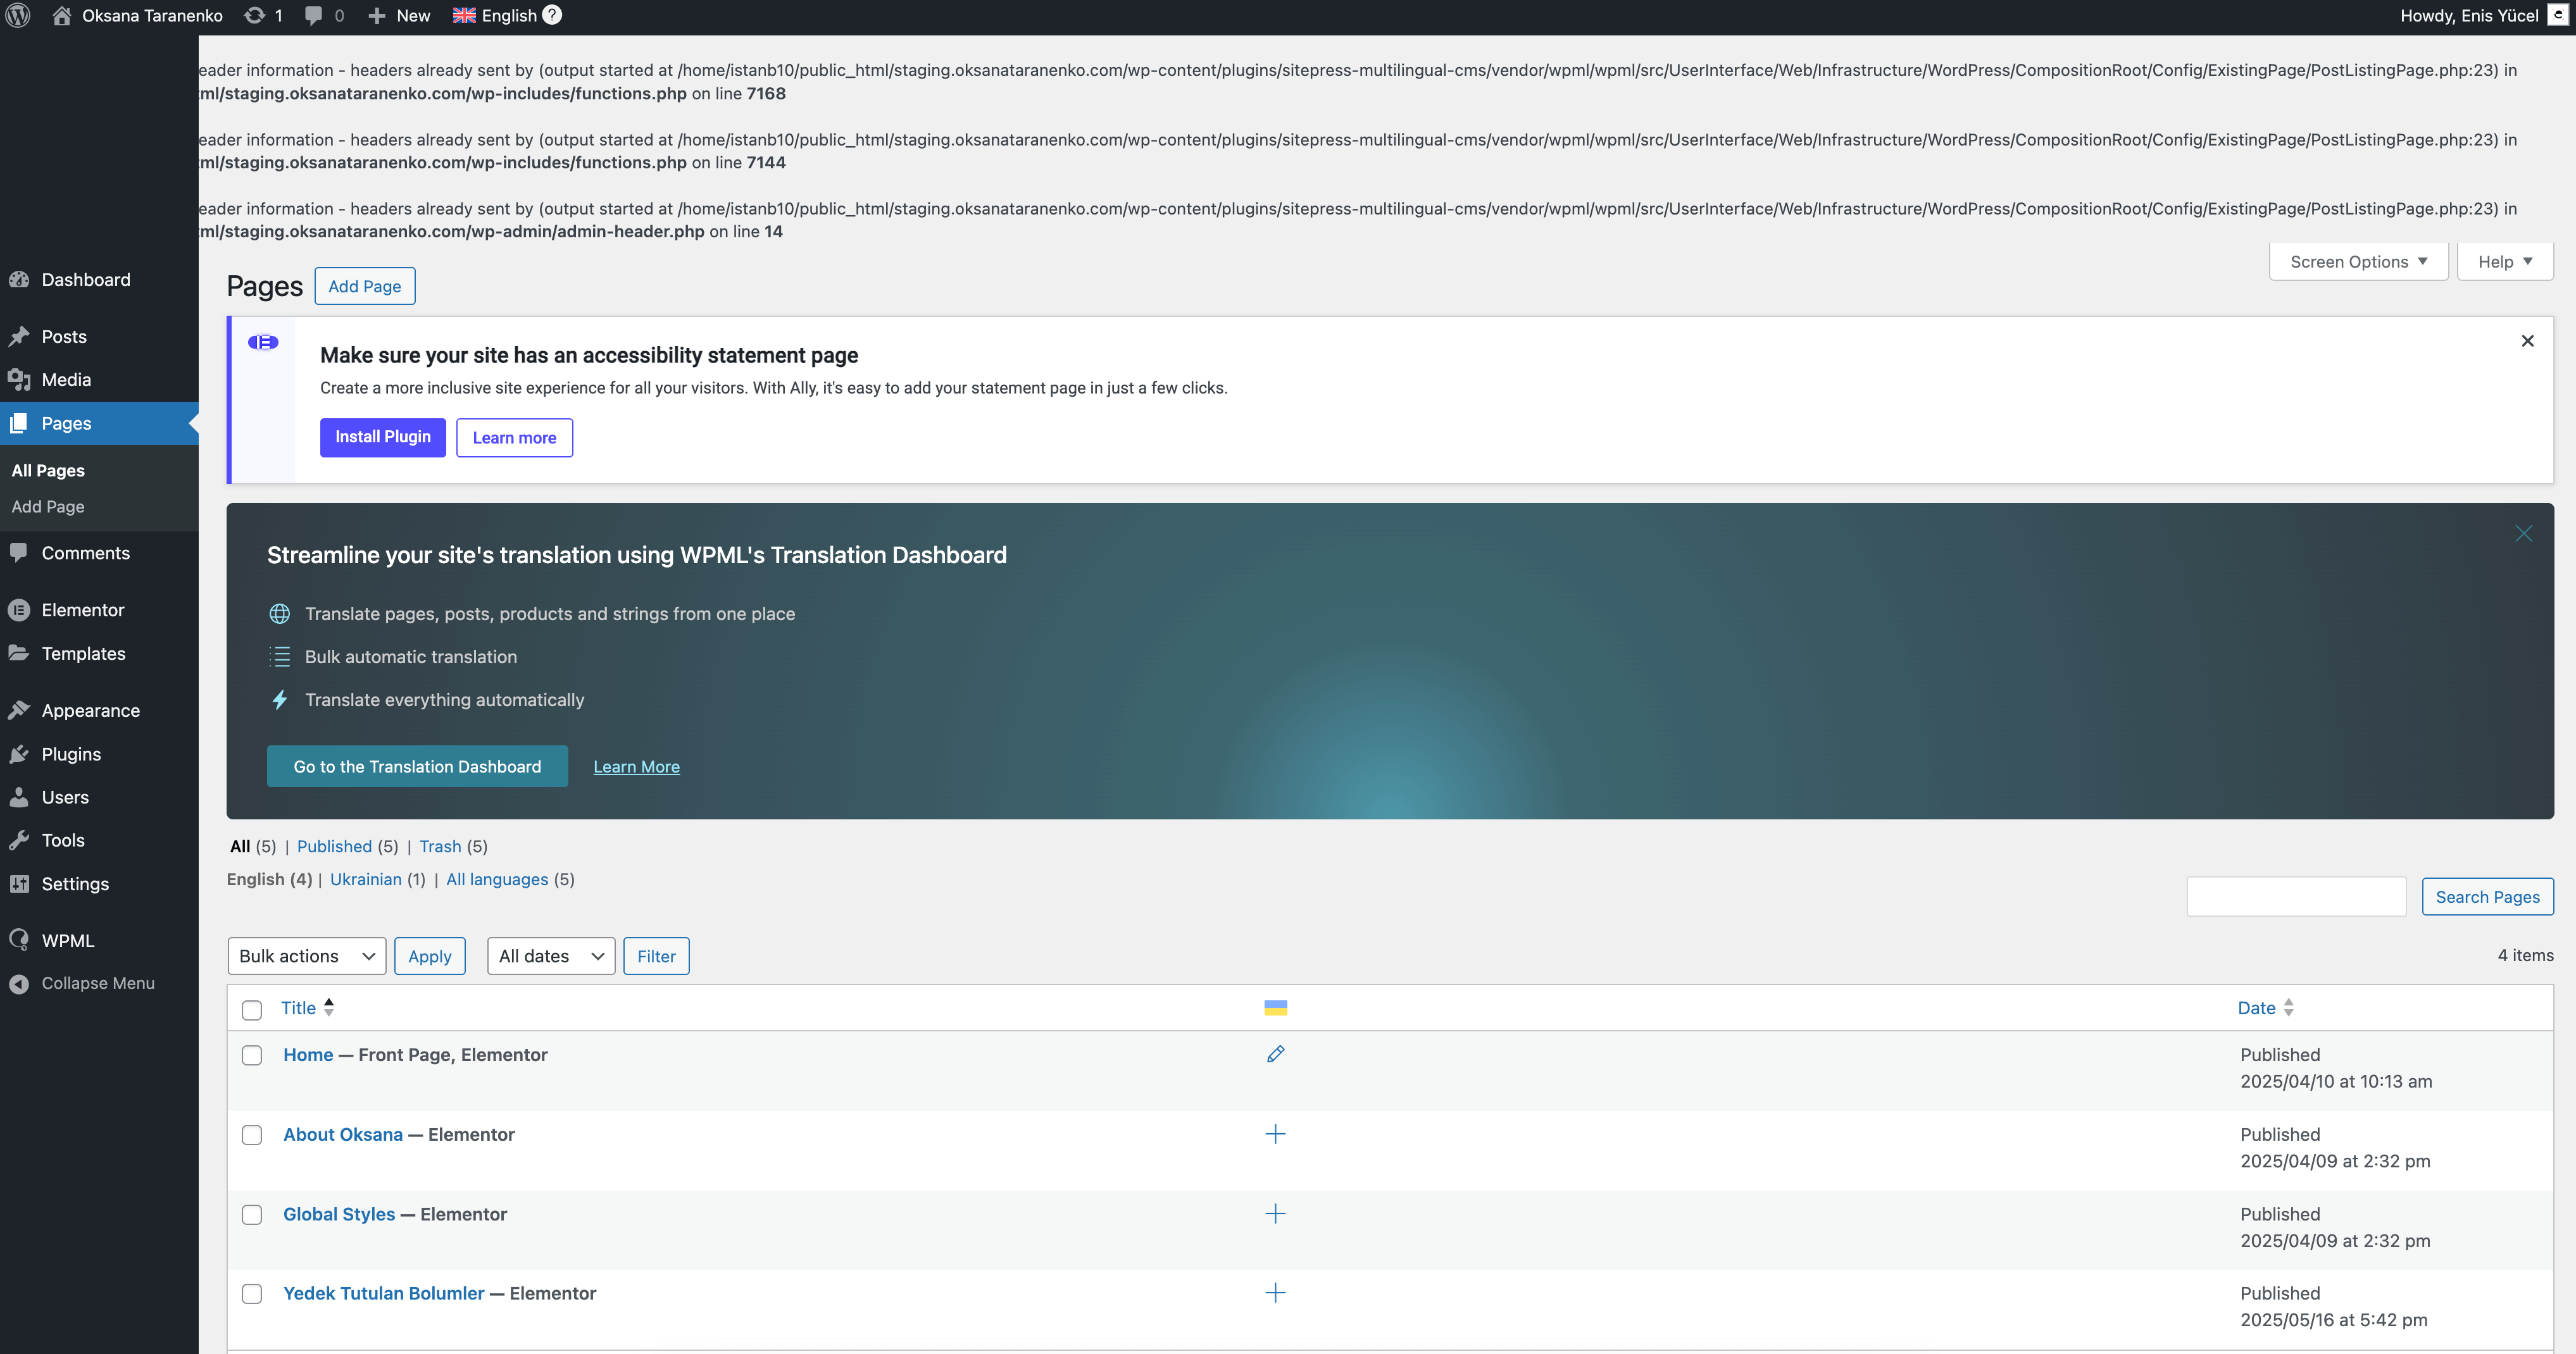
Task: Open the Pages menu in sidebar
Action: [x=99, y=424]
